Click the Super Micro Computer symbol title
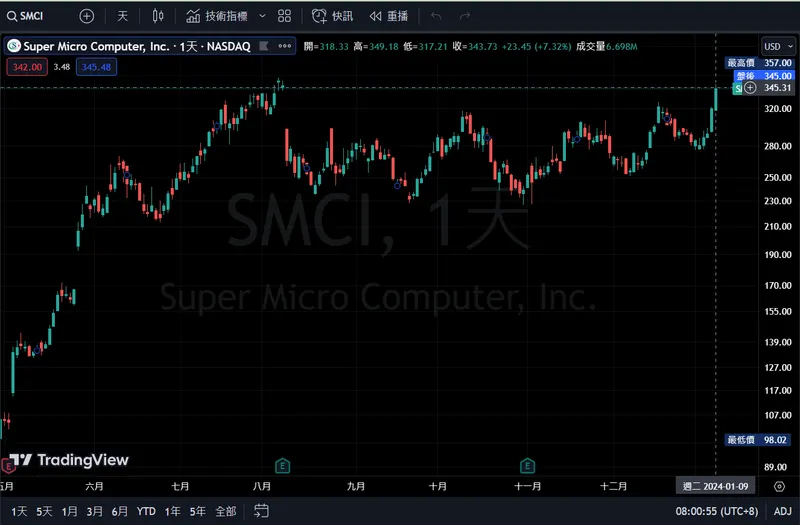800x525 pixels. click(x=137, y=46)
